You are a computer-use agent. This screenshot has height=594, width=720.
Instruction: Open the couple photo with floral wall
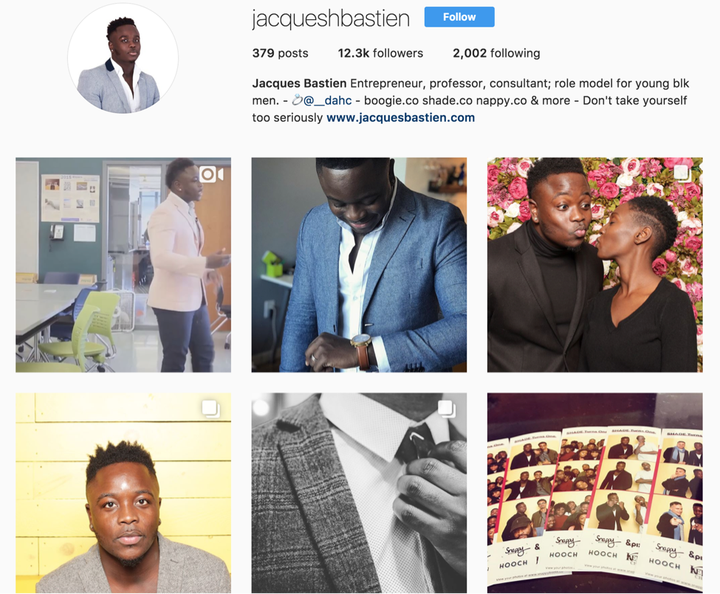point(595,265)
